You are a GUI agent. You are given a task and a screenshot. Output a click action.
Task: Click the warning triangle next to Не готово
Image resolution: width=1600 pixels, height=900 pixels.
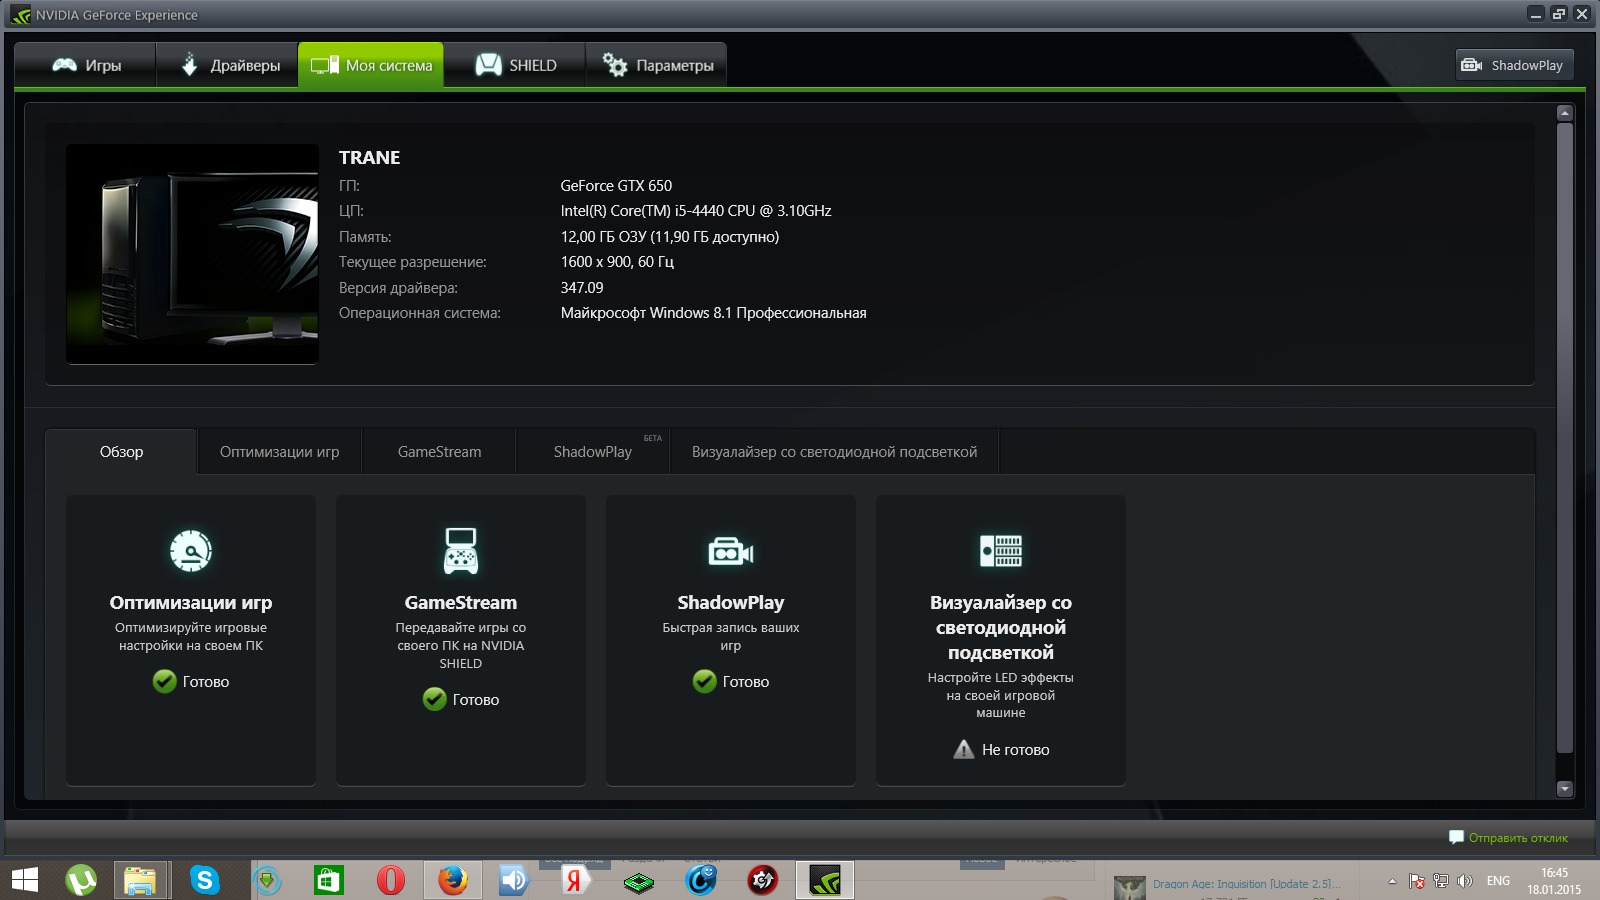point(963,749)
